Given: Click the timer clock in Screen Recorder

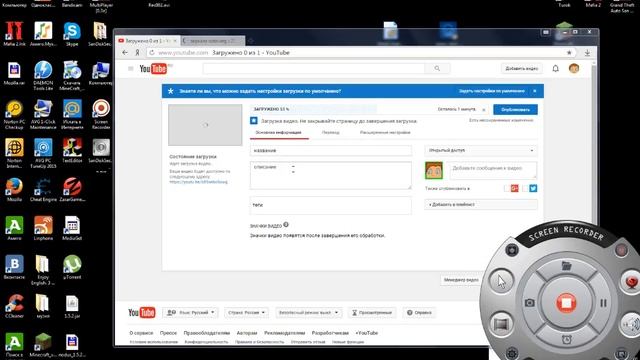Looking at the screenshot, I should point(566,340).
